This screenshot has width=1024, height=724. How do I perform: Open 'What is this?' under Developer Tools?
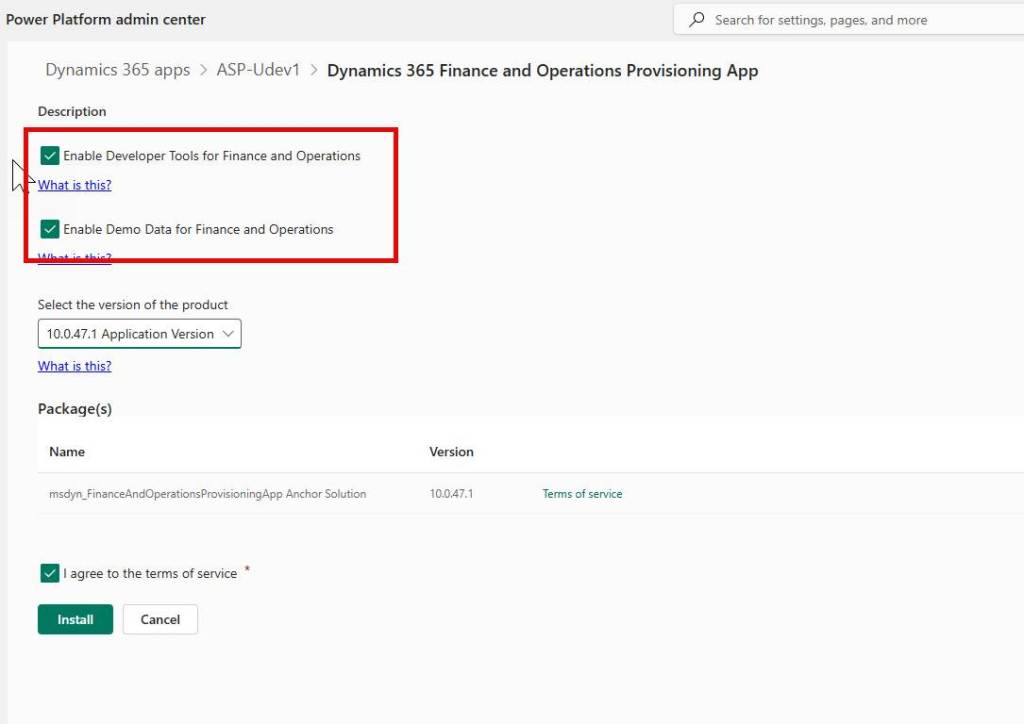point(74,185)
